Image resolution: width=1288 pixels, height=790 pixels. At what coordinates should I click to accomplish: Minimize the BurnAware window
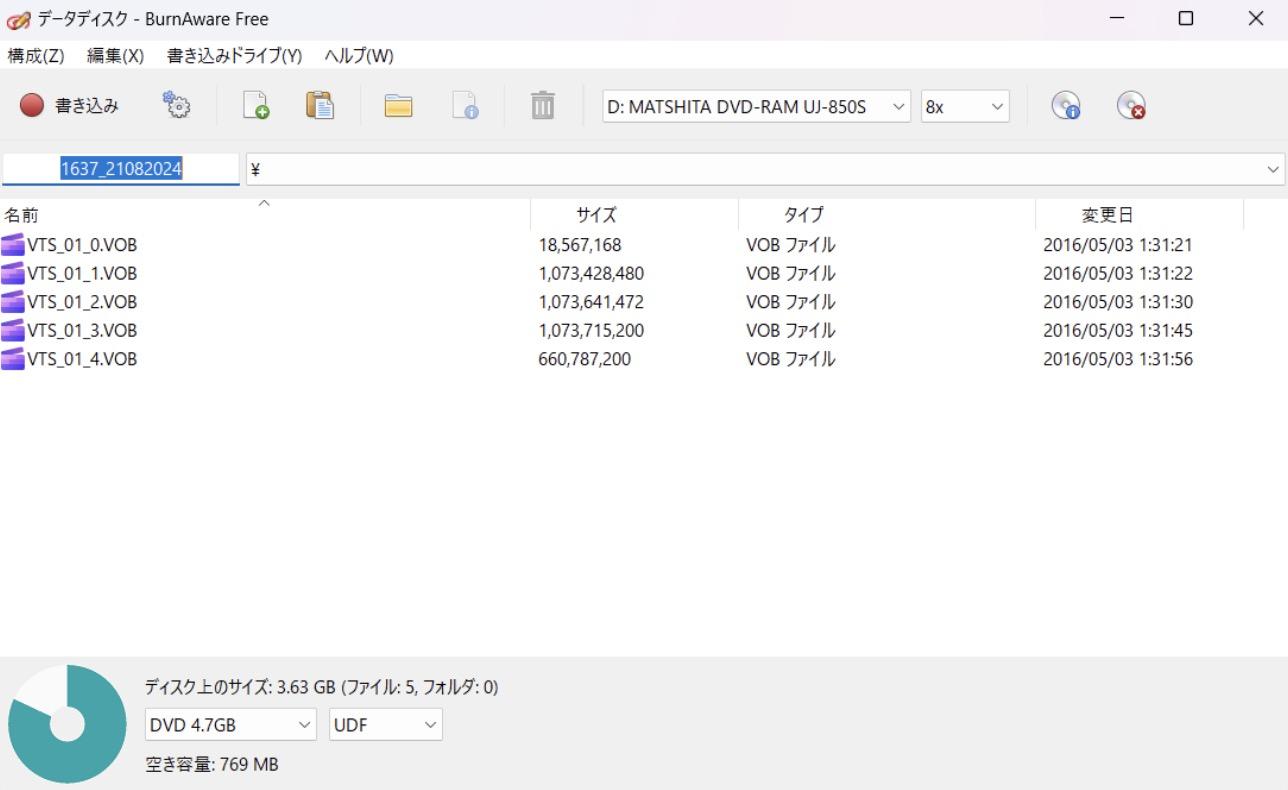pos(1117,19)
